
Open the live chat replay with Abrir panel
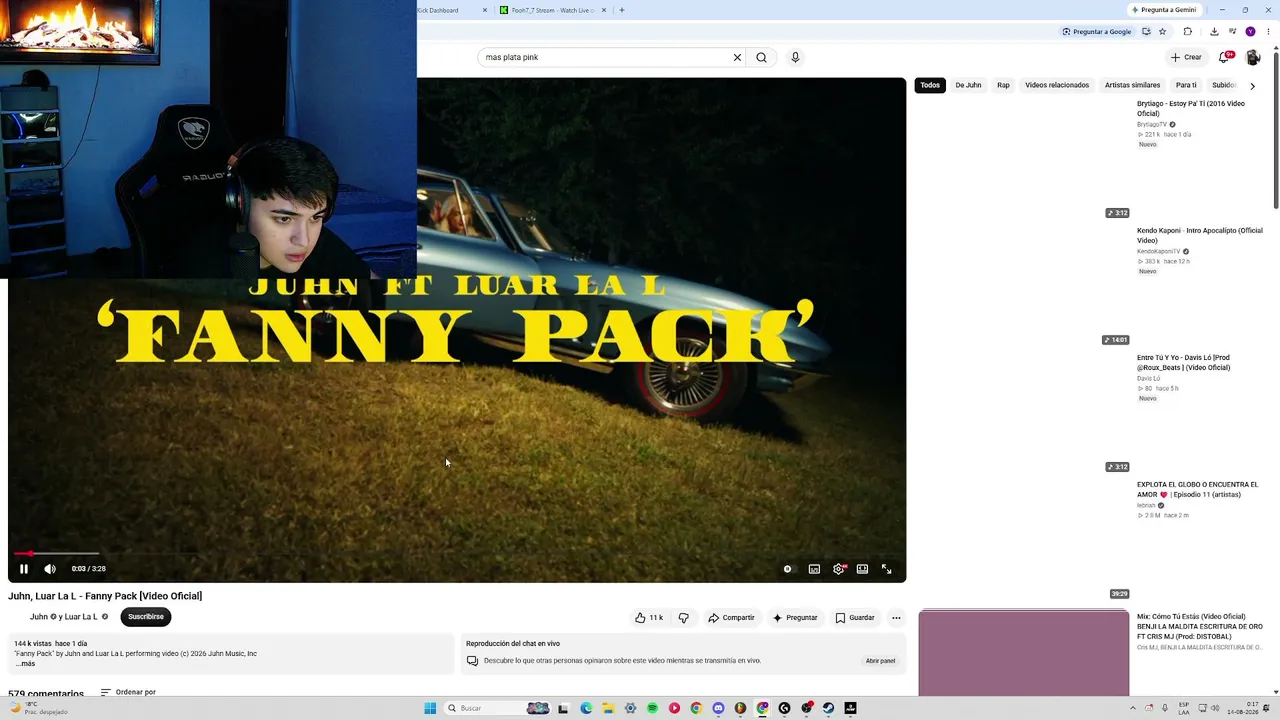click(880, 661)
